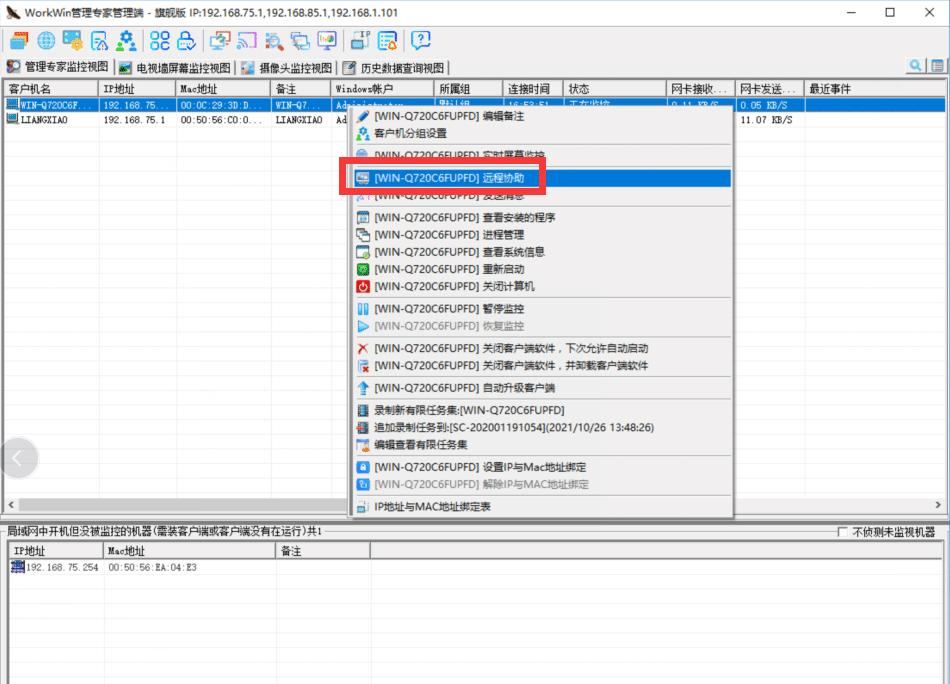Click the horizontal scrollbar left arrow
Image resolution: width=950 pixels, height=684 pixels.
(11, 505)
